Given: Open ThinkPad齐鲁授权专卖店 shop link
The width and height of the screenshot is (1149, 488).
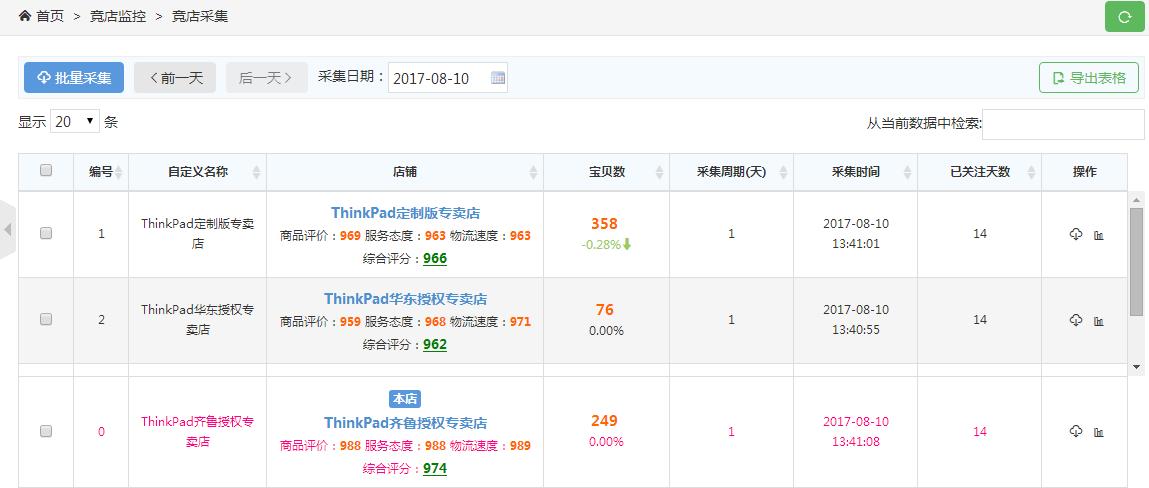Looking at the screenshot, I should point(405,424).
